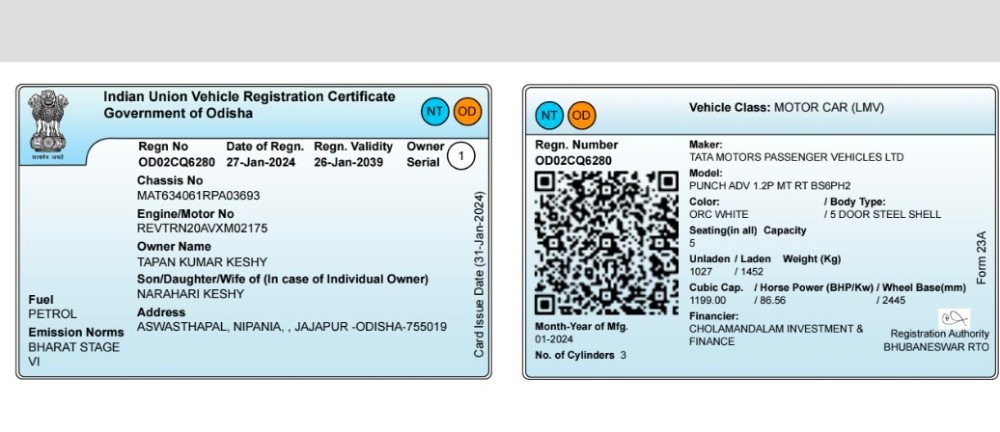This screenshot has width=1000, height=432.
Task: Click the orange OD badge on the Vehicle Class card
Action: pyautogui.click(x=581, y=115)
